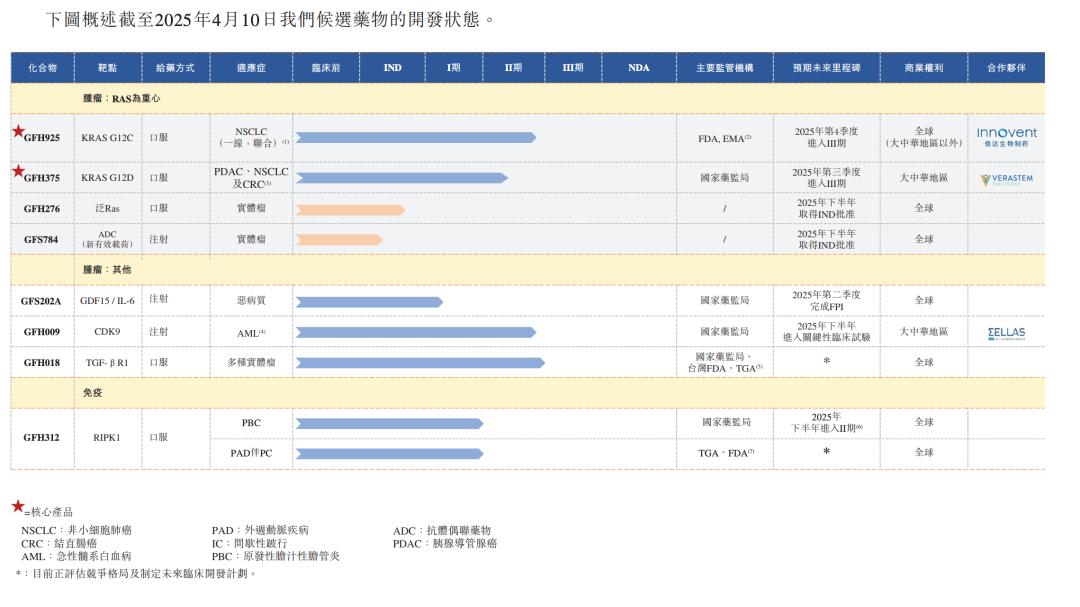Click the 適應症 column header
The width and height of the screenshot is (1080, 607).
(x=251, y=68)
